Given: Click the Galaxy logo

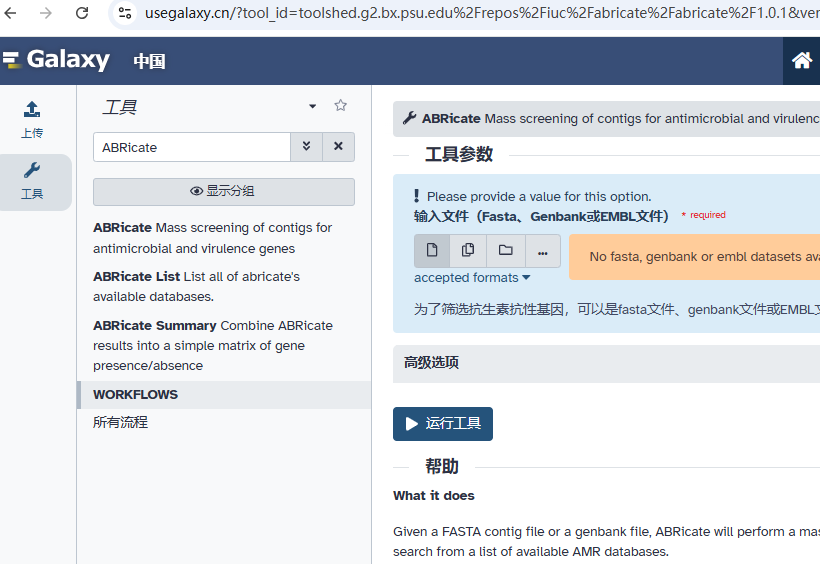Looking at the screenshot, I should click(56, 60).
